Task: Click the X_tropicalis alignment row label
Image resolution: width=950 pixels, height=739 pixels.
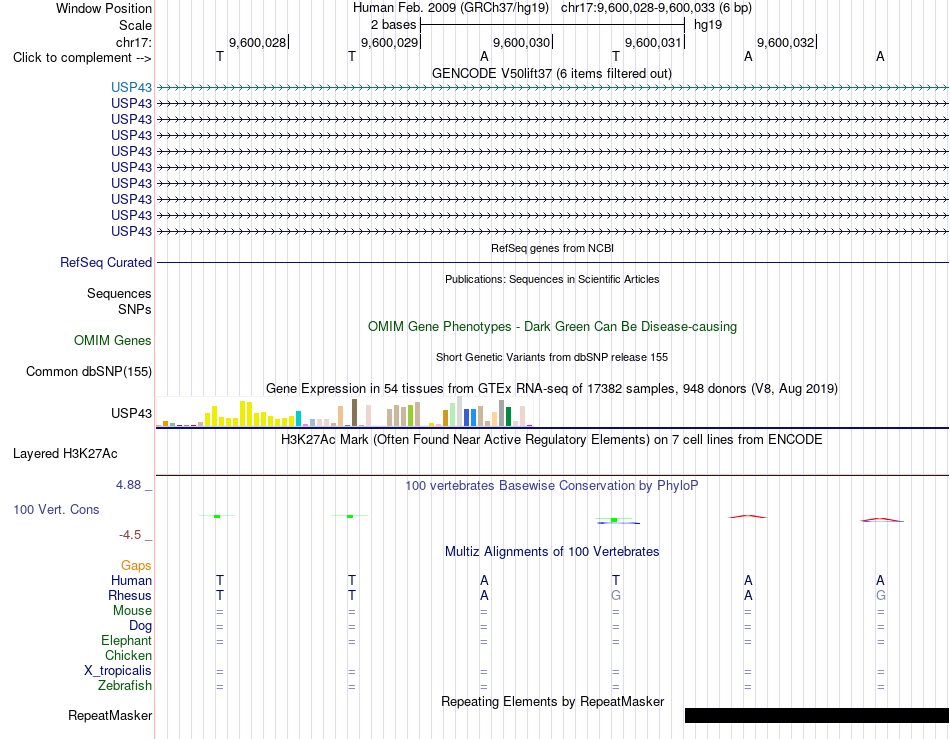Action: click(118, 671)
